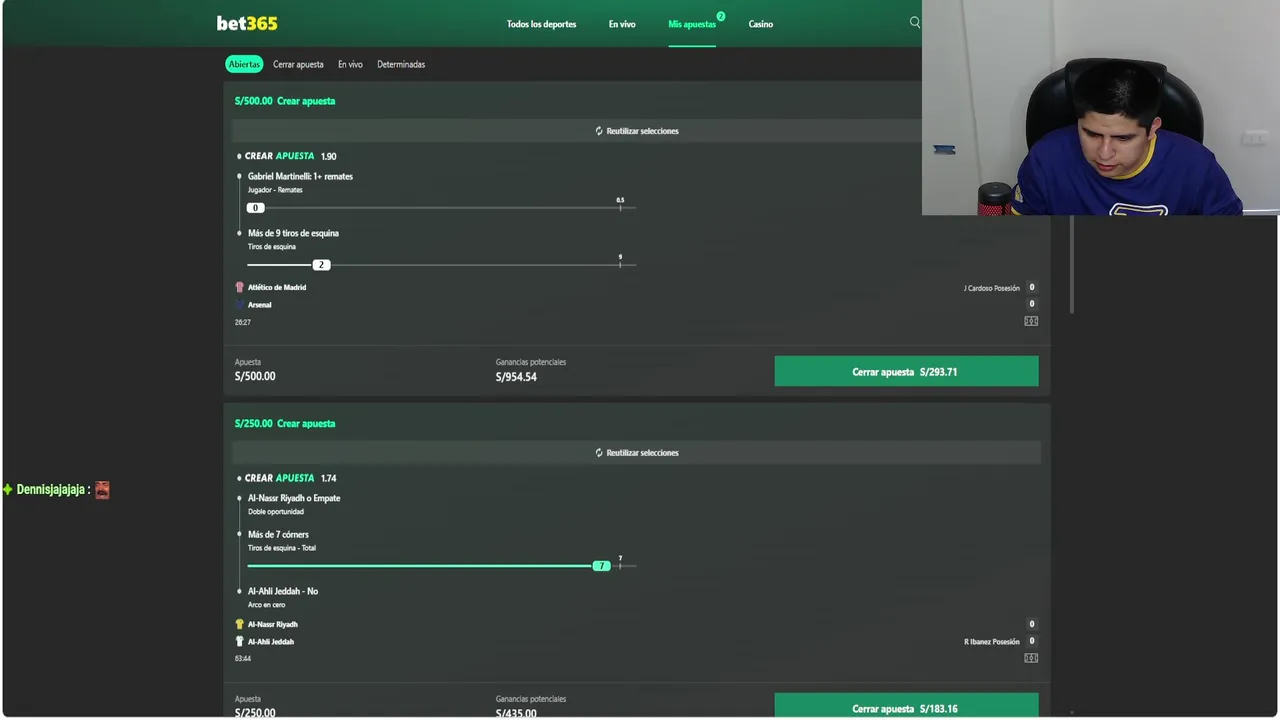This screenshot has width=1280, height=720.
Task: Open Todos los deportes menu
Action: point(541,24)
